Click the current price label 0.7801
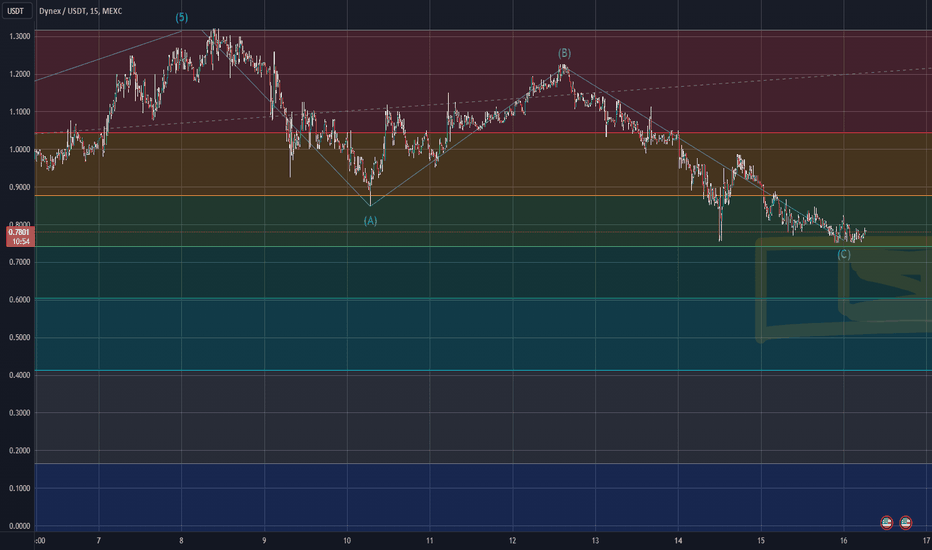Viewport: 932px width, 550px height. (x=20, y=232)
